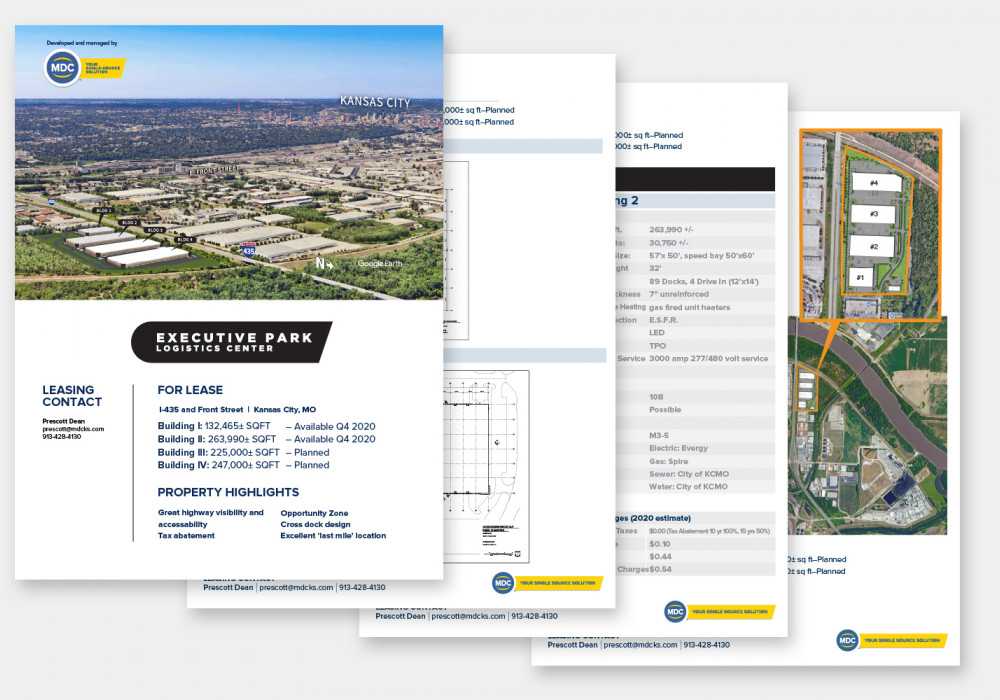Click the MDC circular logo on the cover page
This screenshot has height=700, width=1000.
[62, 69]
